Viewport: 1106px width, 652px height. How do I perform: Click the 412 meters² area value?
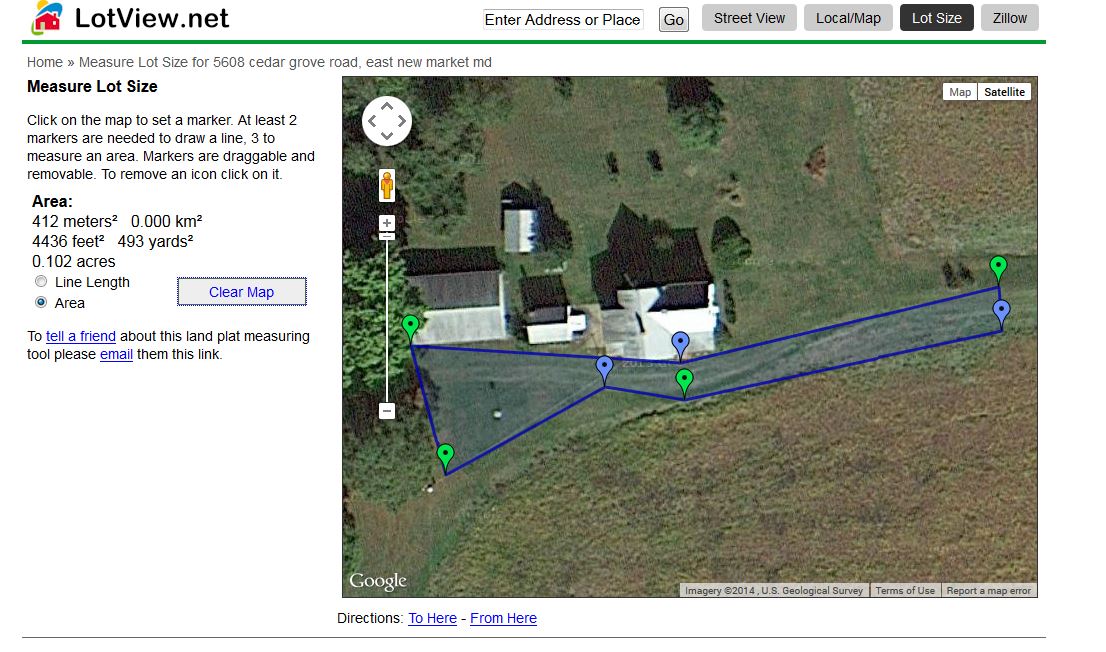click(75, 222)
